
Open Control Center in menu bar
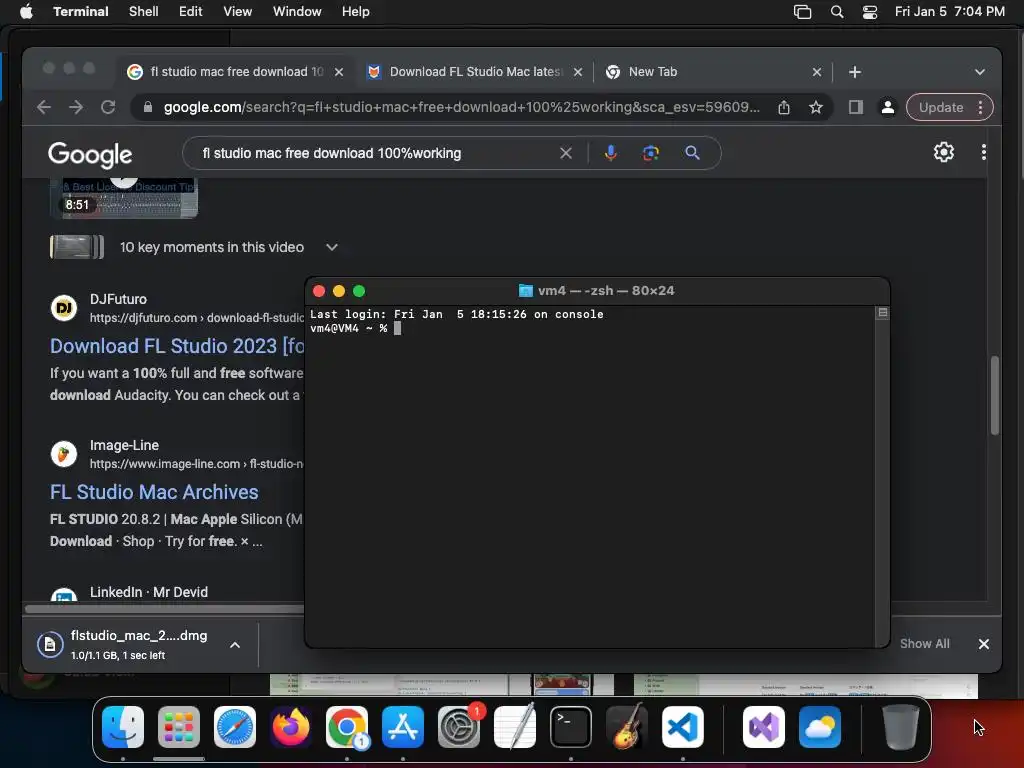tap(870, 12)
